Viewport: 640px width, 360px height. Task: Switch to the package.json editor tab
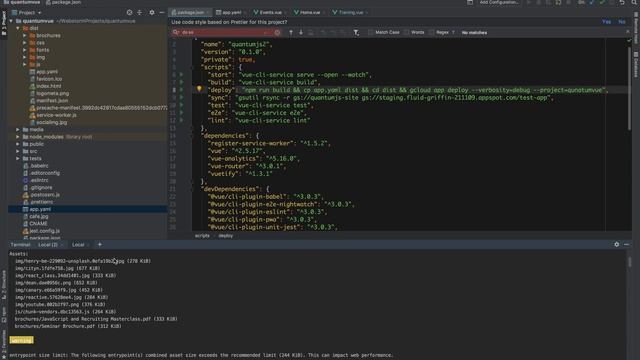190,13
